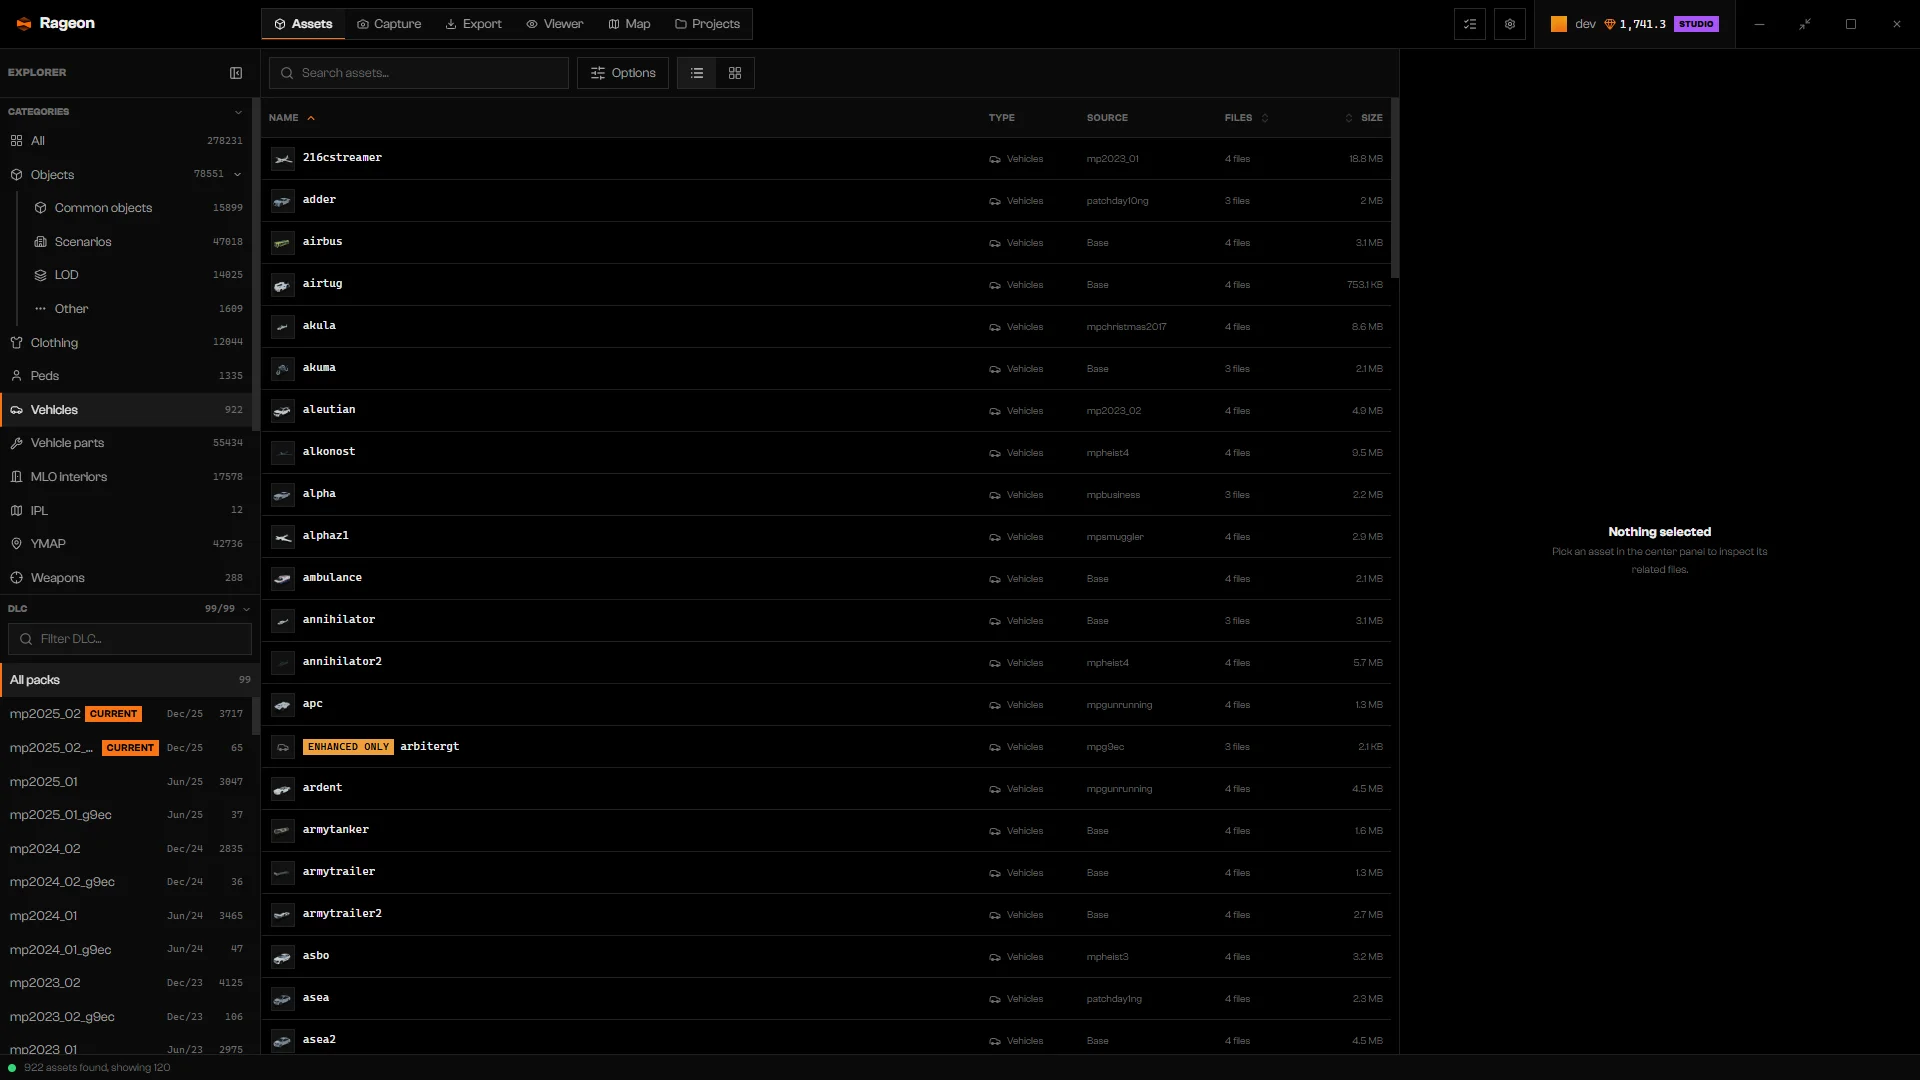Select the Vehicle parts wrench icon
The width and height of the screenshot is (1920, 1080).
[17, 443]
